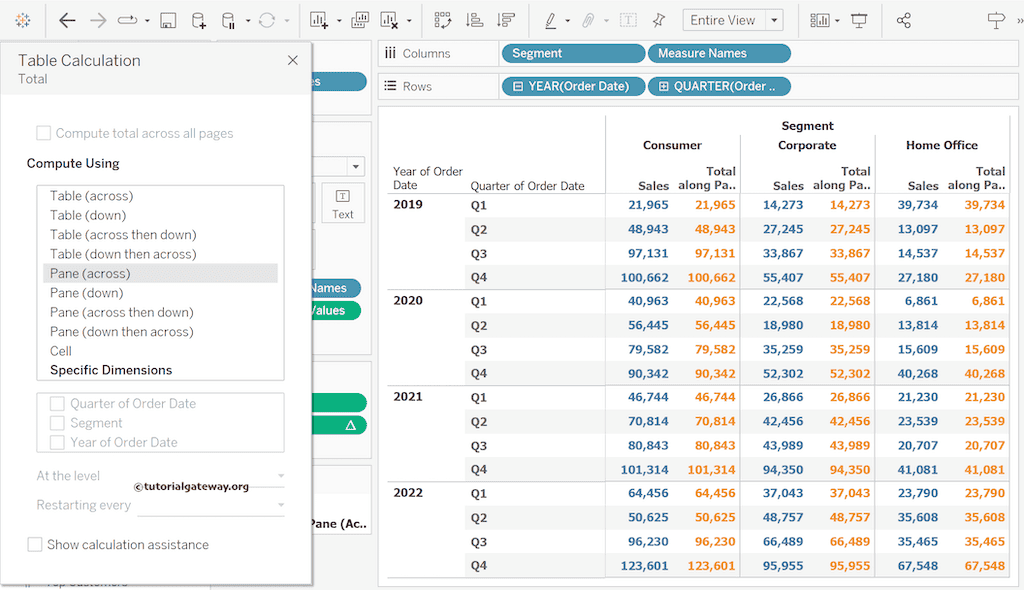Screen dimensions: 1024x590
Task: Click the Sort ascending toolbar icon
Action: 475,20
